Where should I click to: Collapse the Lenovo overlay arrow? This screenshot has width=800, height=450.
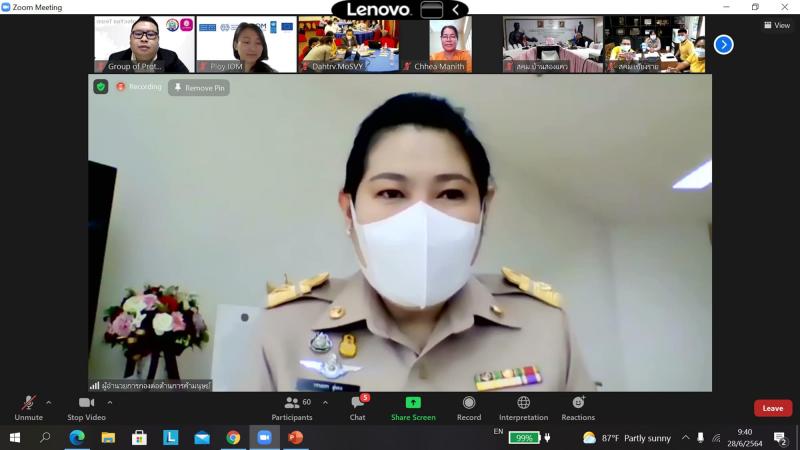455,9
